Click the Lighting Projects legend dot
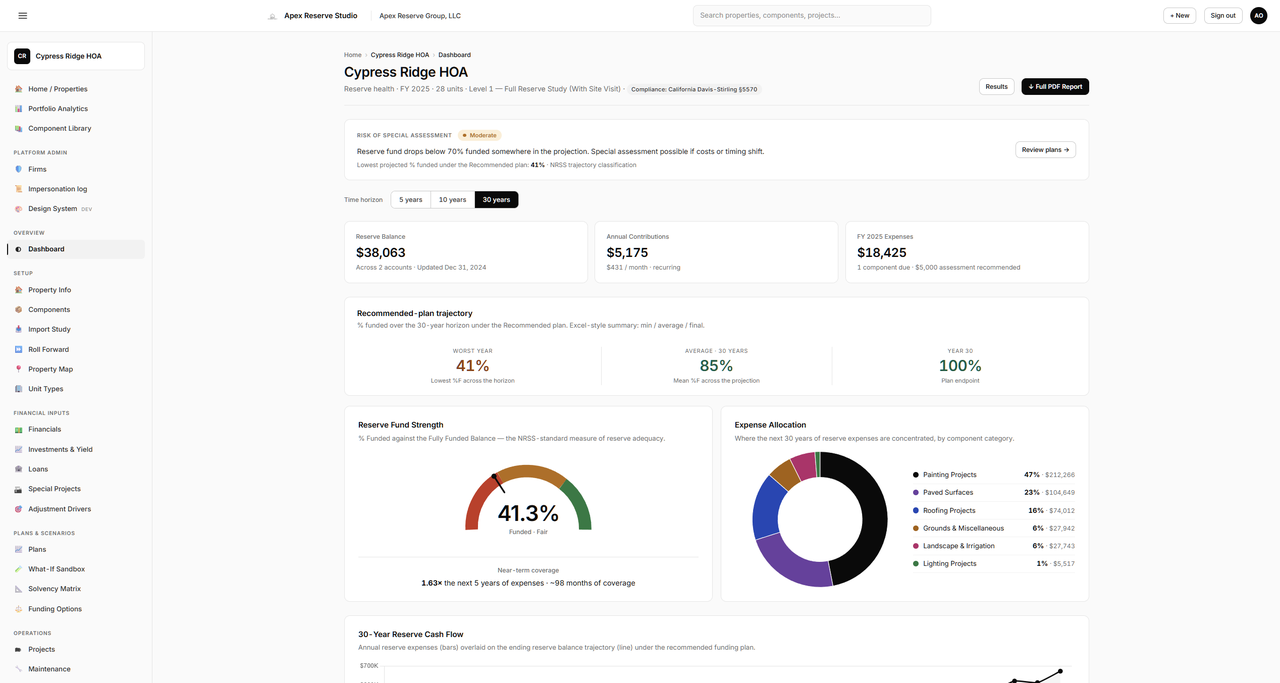The width and height of the screenshot is (1280, 683). 916,564
